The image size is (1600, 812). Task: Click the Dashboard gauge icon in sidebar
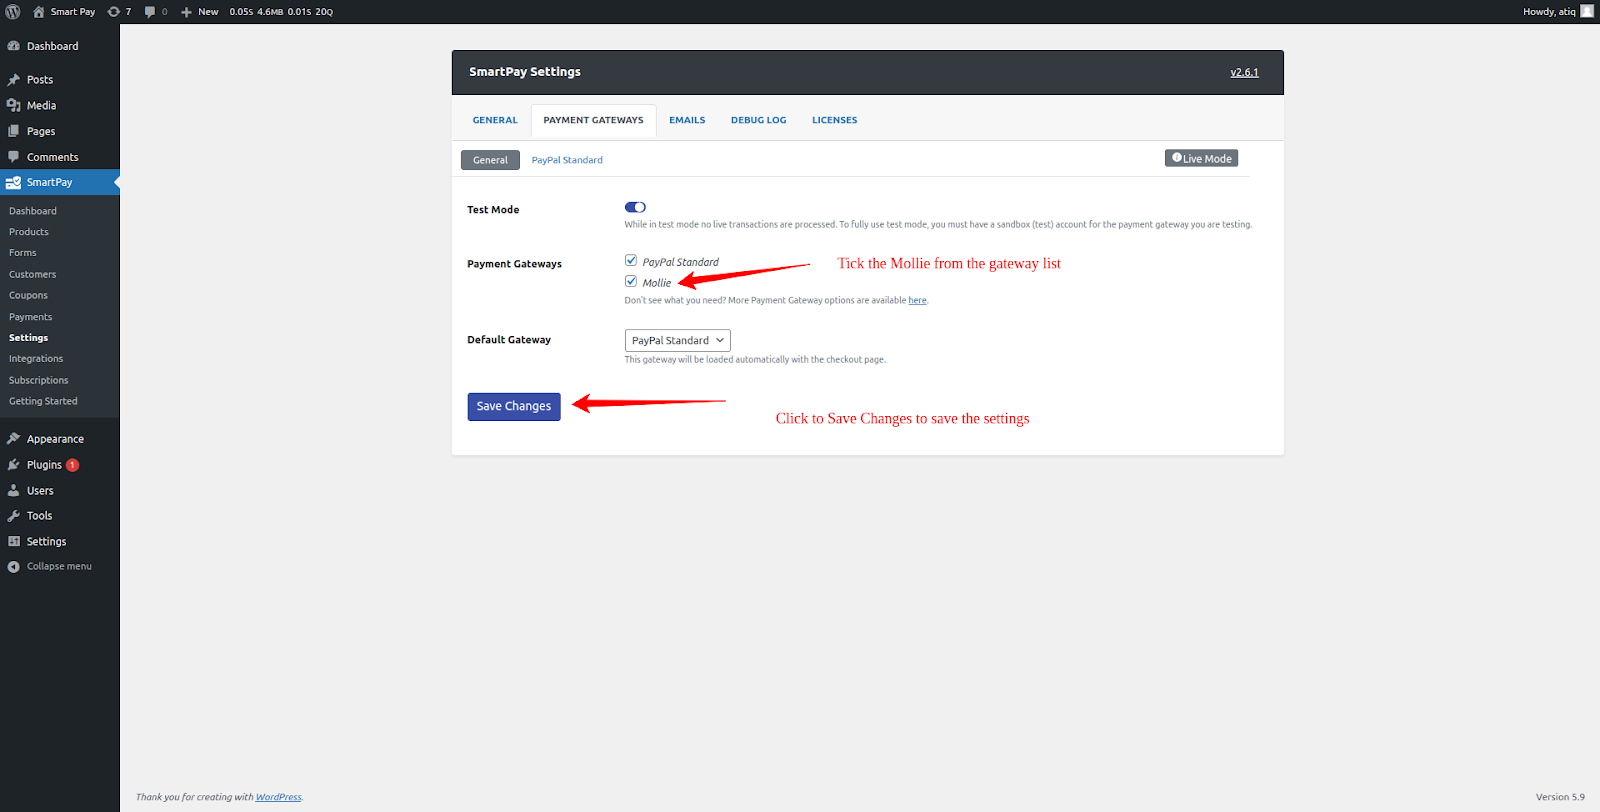(x=14, y=46)
